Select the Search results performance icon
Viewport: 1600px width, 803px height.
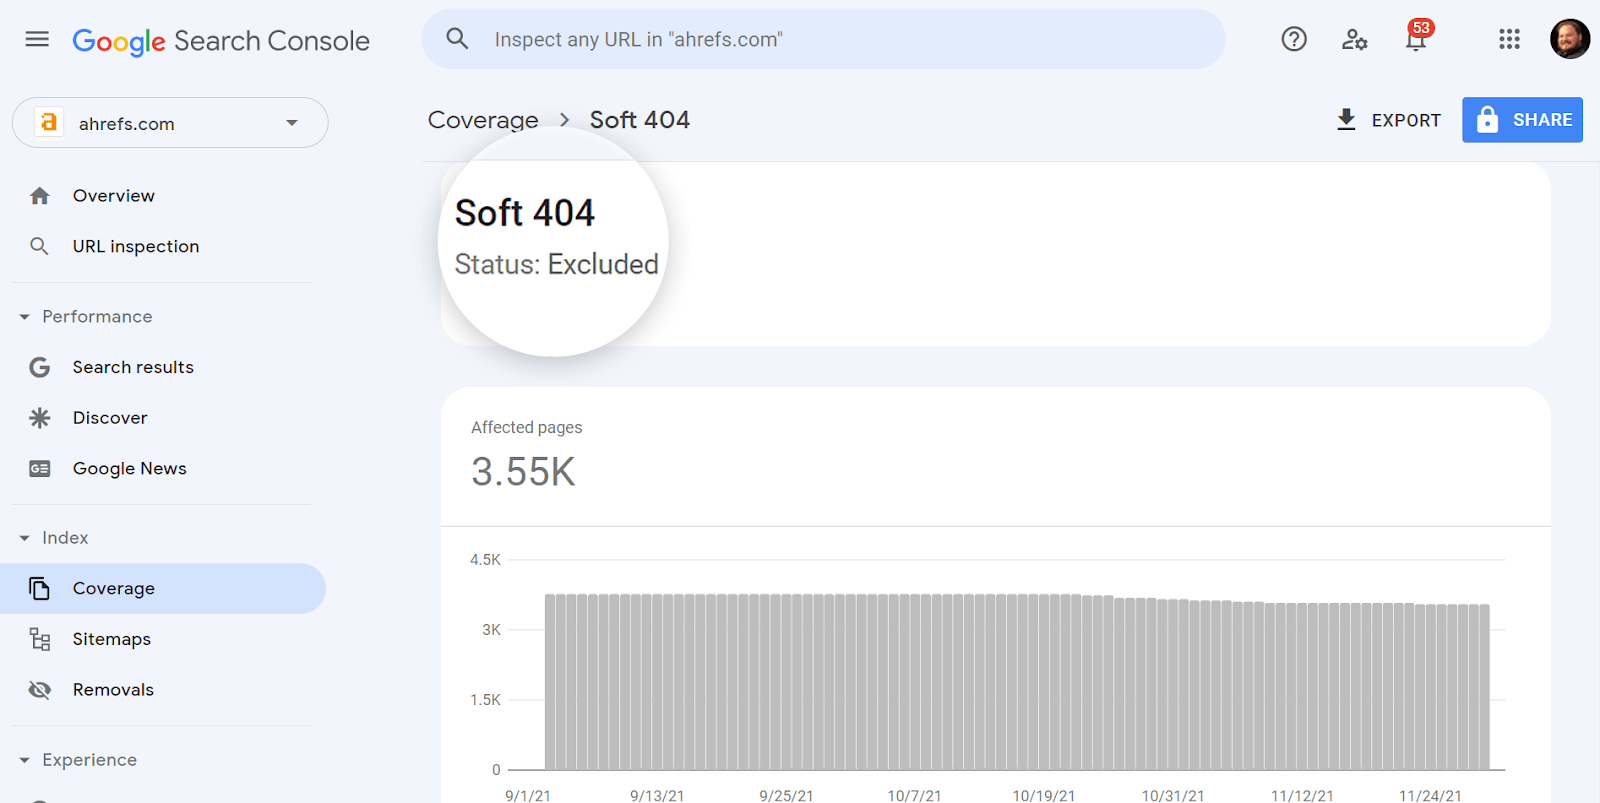(x=39, y=367)
